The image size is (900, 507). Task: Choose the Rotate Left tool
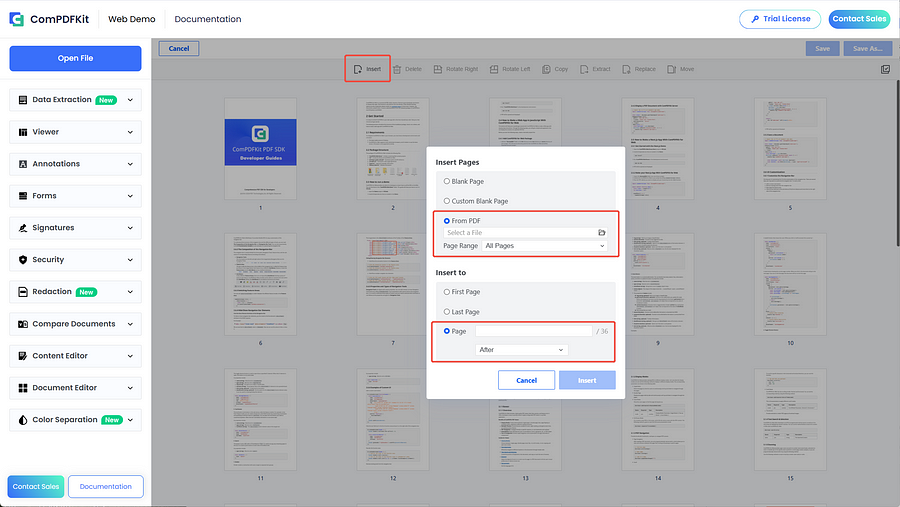pyautogui.click(x=510, y=69)
